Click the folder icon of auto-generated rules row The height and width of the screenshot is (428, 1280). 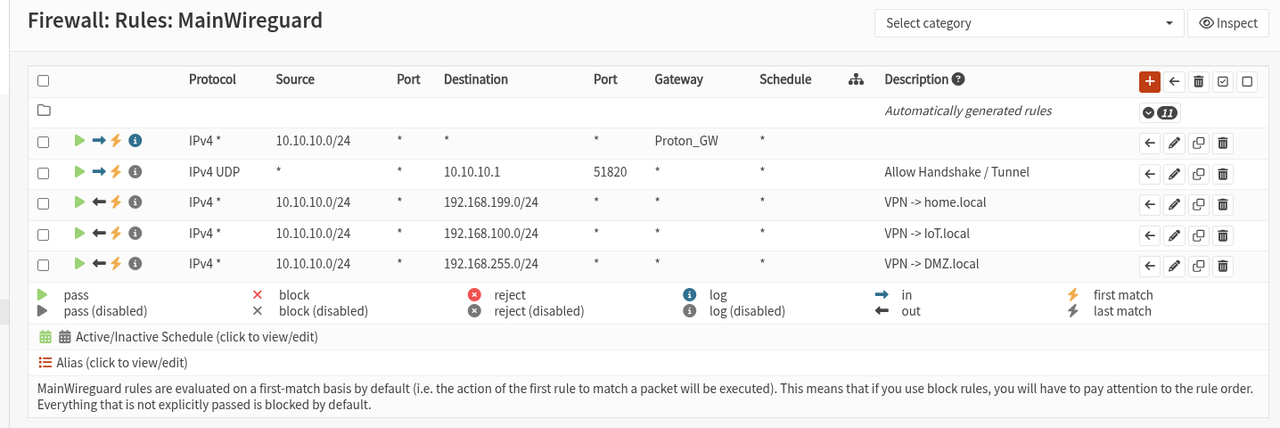coord(43,110)
